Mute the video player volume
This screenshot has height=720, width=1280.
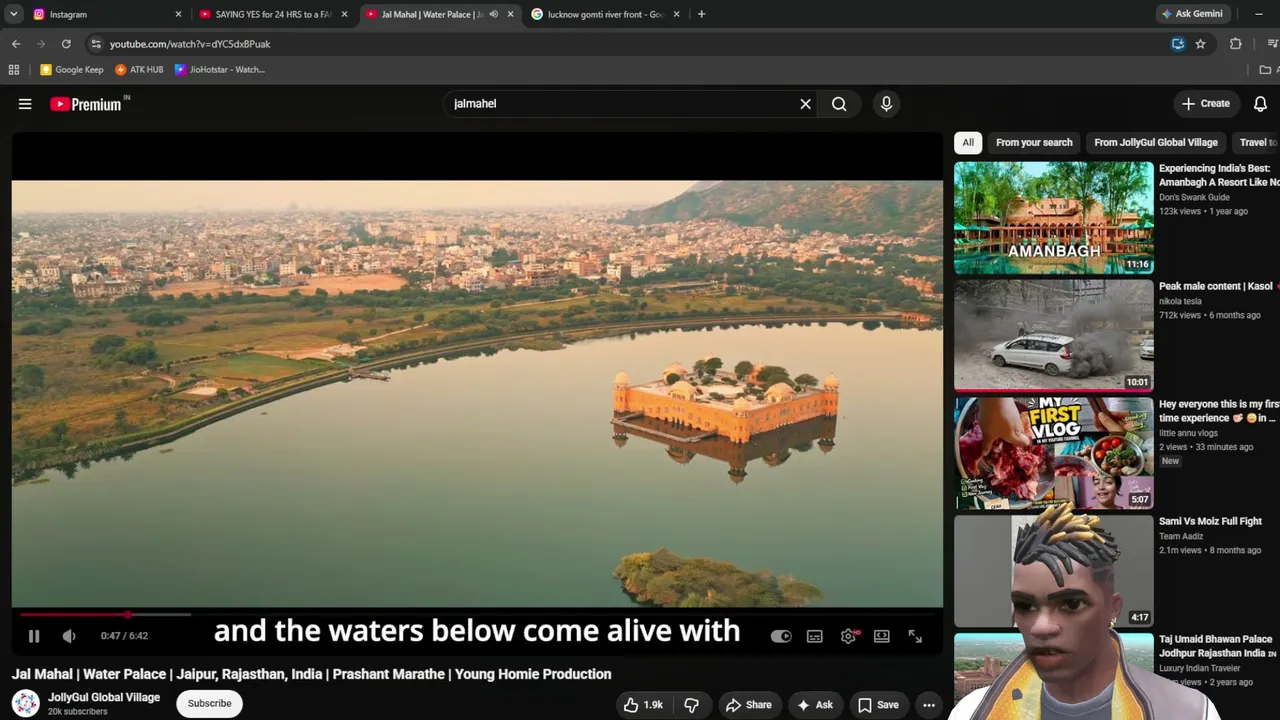pyautogui.click(x=69, y=636)
